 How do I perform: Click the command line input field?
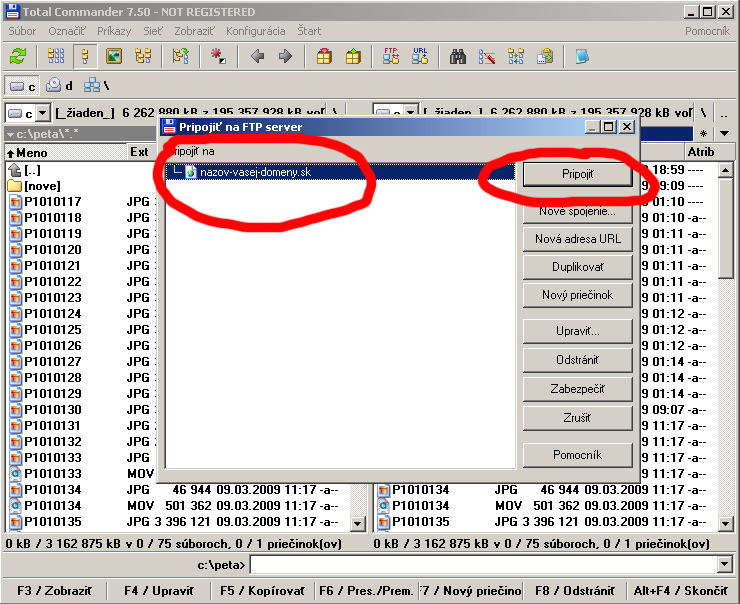[x=484, y=564]
